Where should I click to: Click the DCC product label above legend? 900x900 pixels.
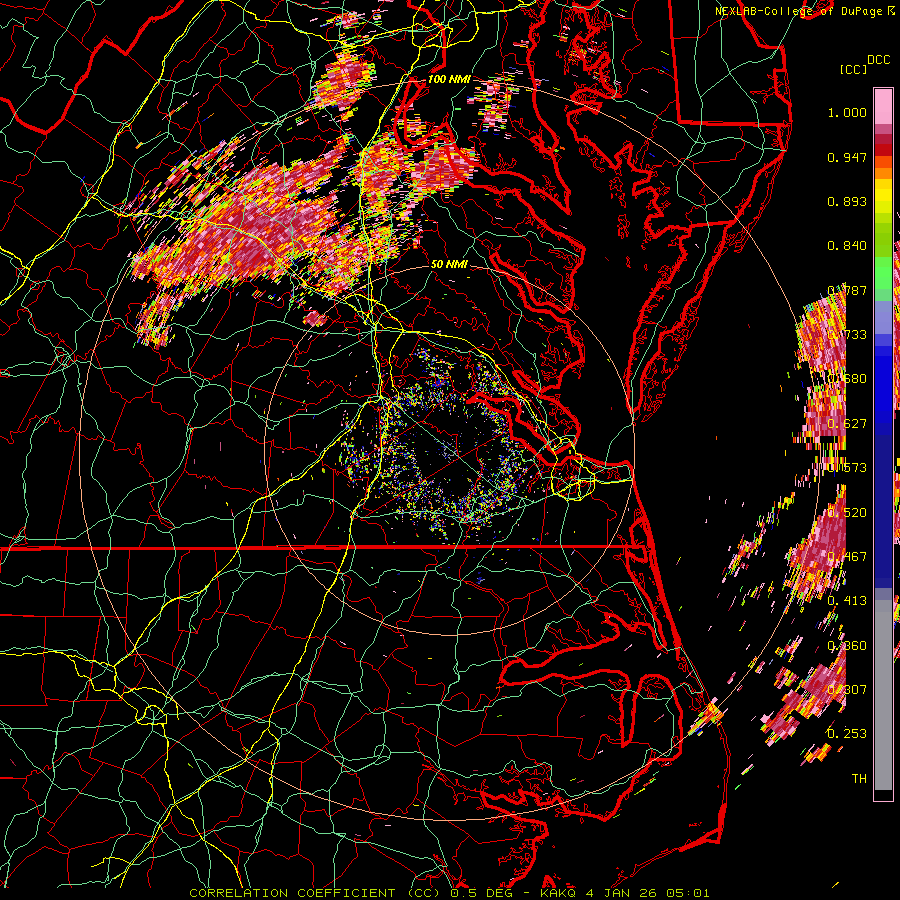click(878, 60)
